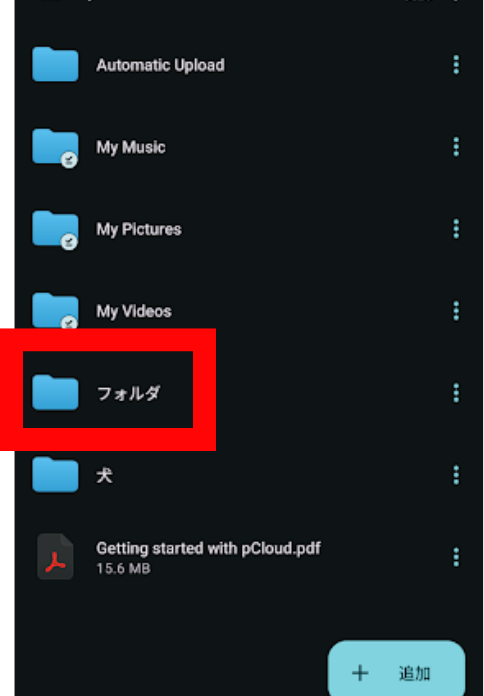Open more options for My Music
Screen dimensions: 484x696
pos(456,147)
